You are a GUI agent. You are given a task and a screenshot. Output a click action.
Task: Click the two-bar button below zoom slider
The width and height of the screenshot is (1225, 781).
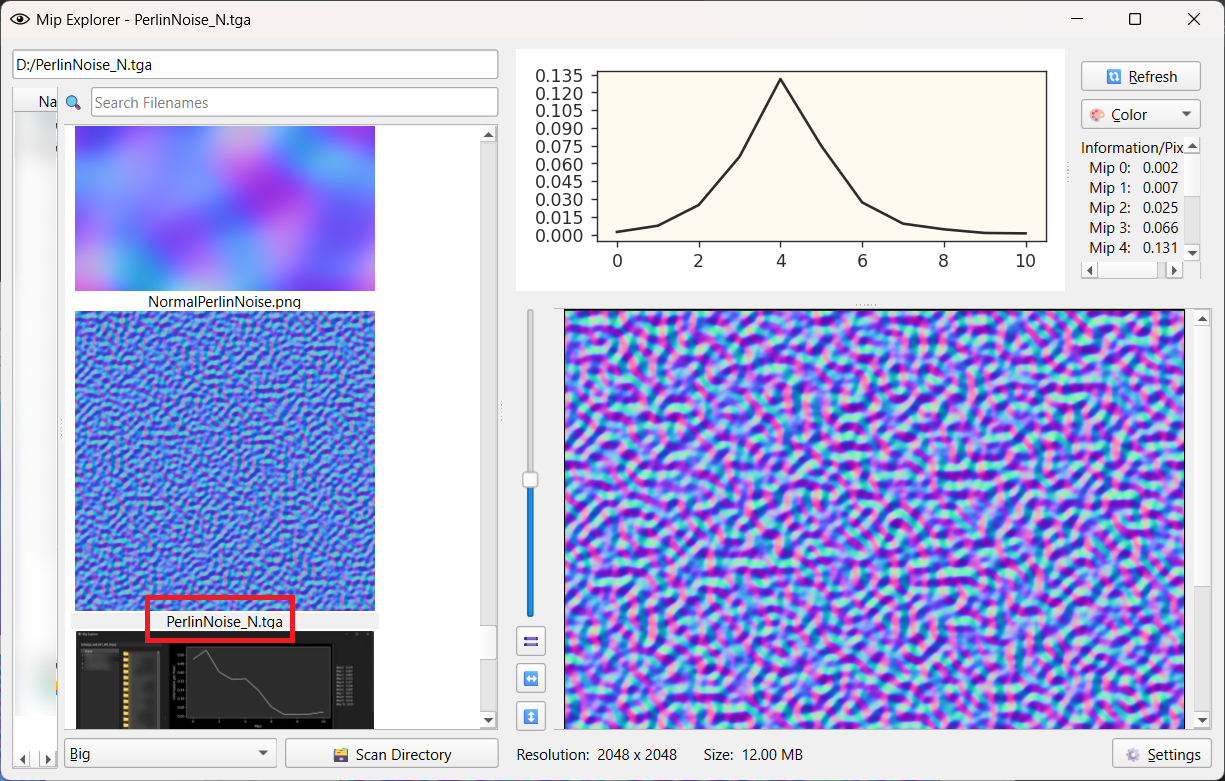tap(531, 640)
